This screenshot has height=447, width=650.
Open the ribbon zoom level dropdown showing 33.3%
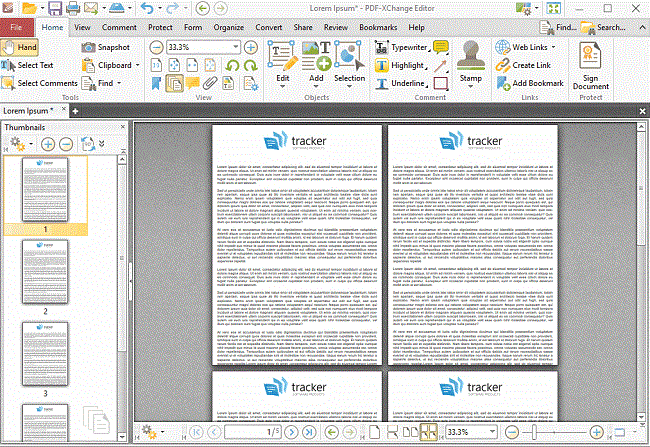pos(235,47)
